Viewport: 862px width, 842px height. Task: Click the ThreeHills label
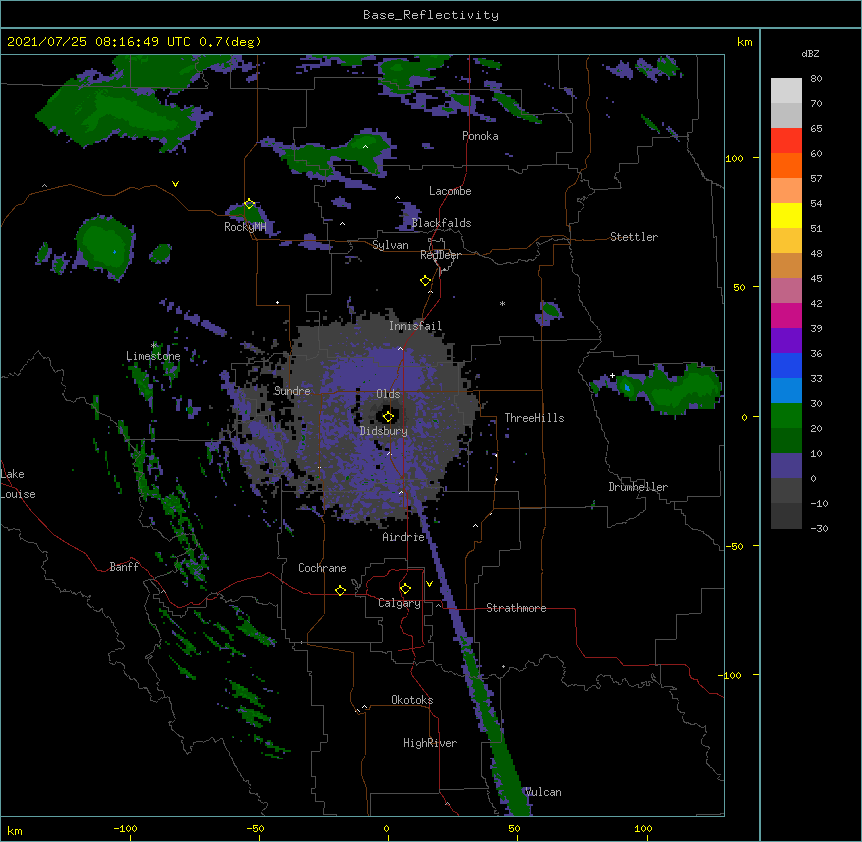point(534,418)
